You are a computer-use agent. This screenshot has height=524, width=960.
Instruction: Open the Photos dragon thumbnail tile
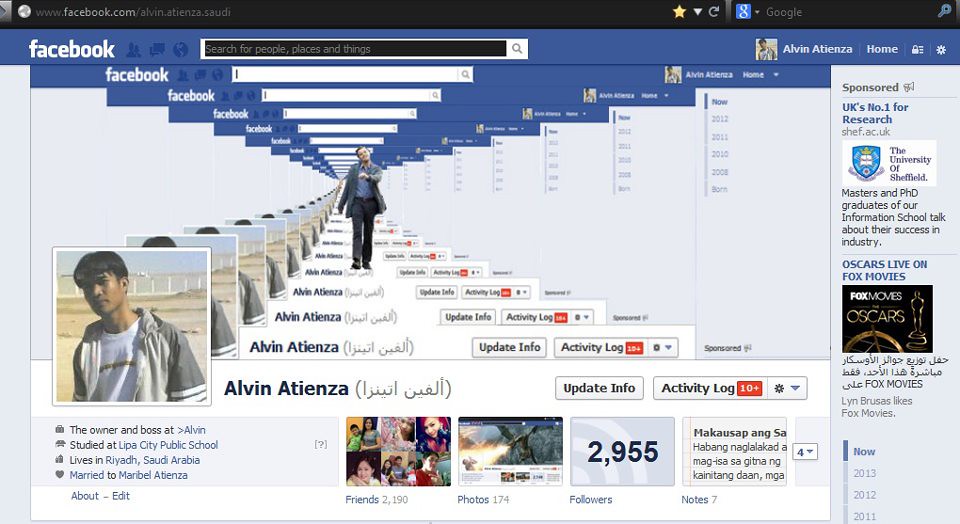pyautogui.click(x=510, y=452)
